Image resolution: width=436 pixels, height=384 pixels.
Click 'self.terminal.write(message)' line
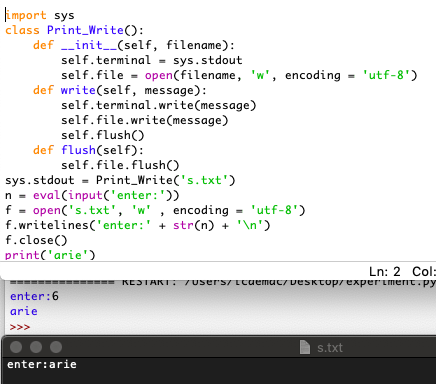coord(159,105)
